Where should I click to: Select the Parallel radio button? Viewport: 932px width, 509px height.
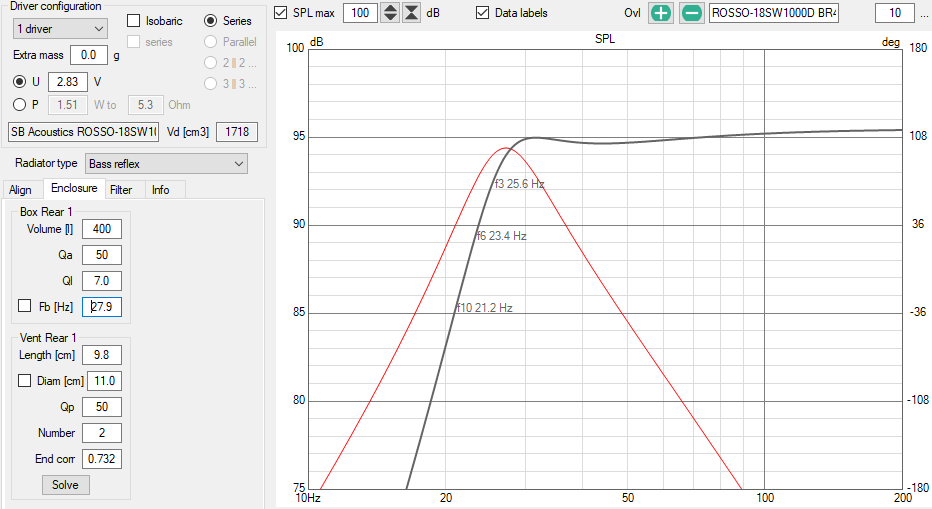click(210, 42)
